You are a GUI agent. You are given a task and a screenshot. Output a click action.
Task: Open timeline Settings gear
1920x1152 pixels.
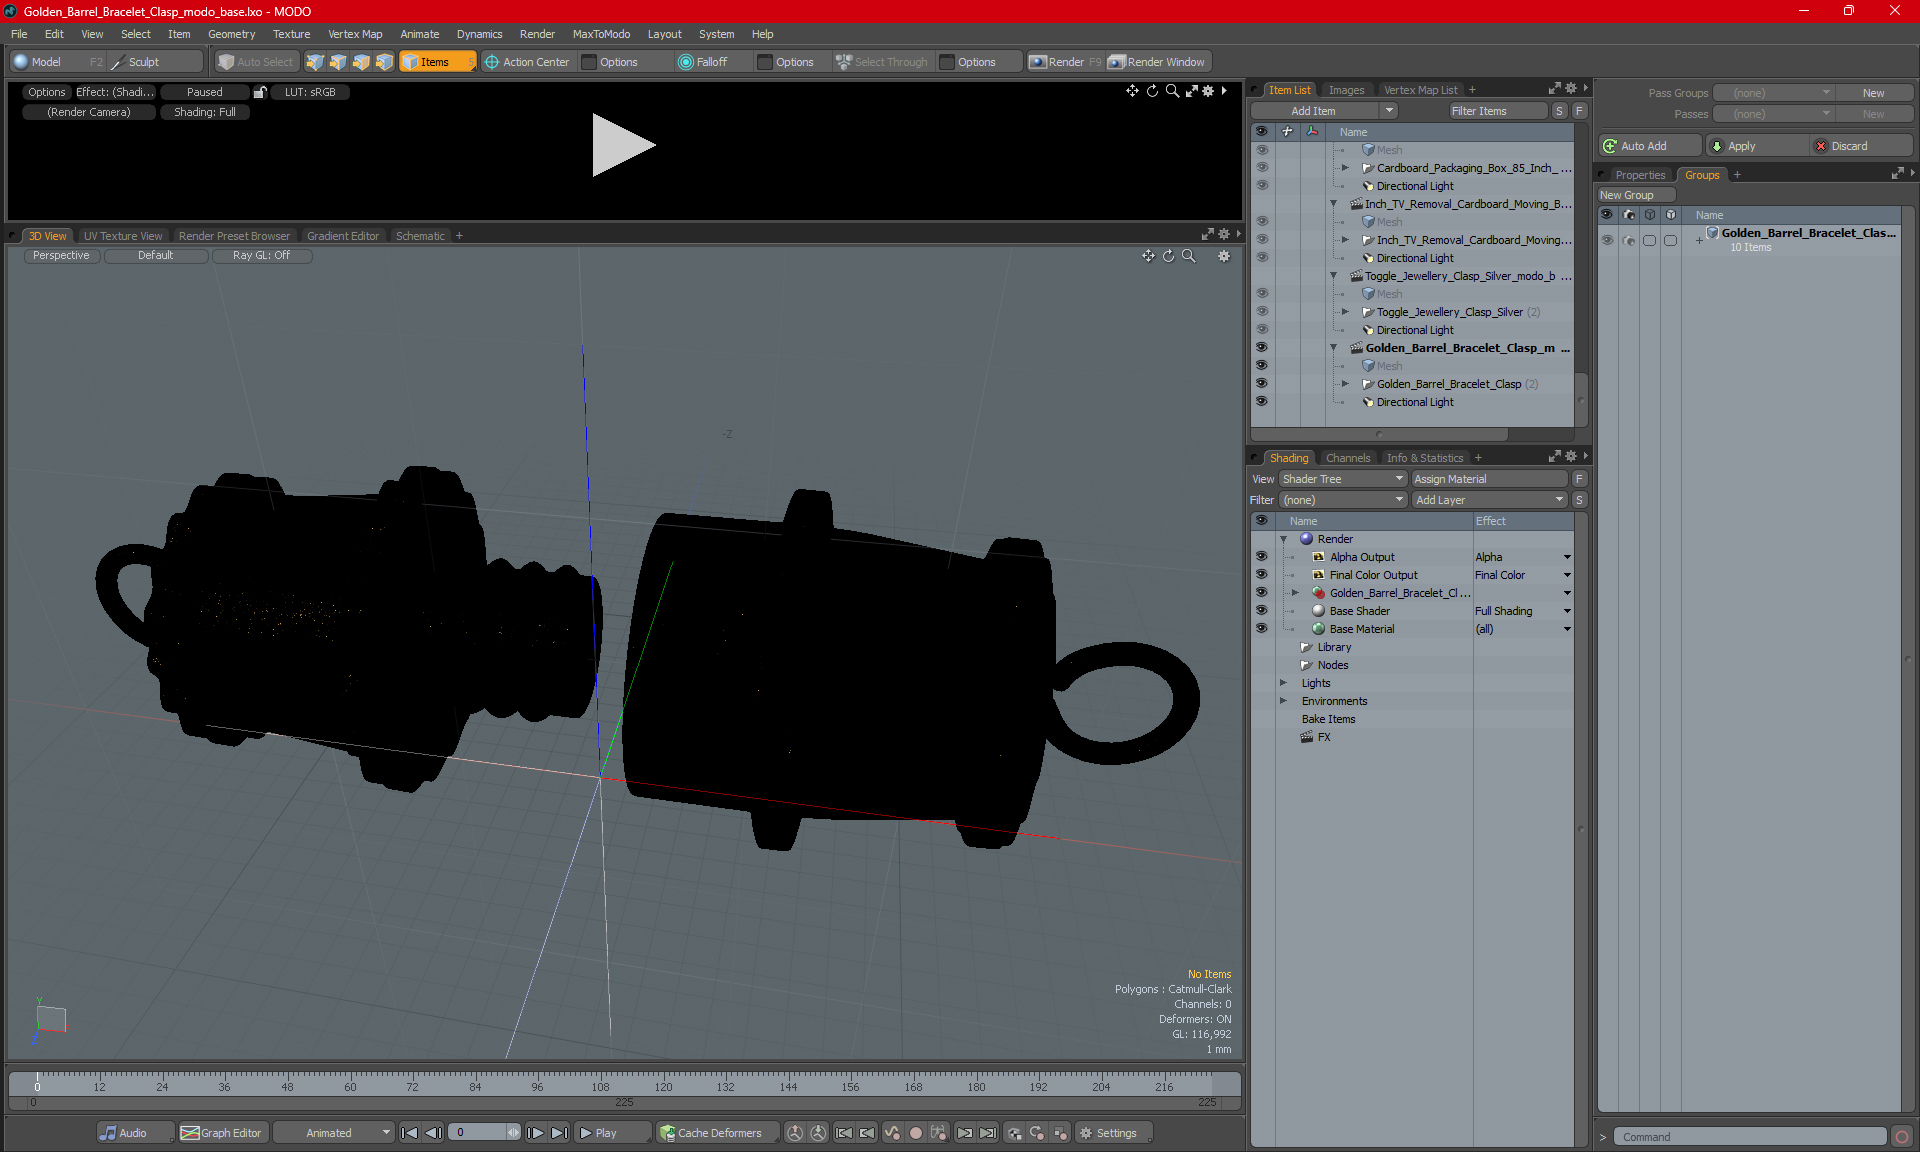(x=1108, y=1133)
